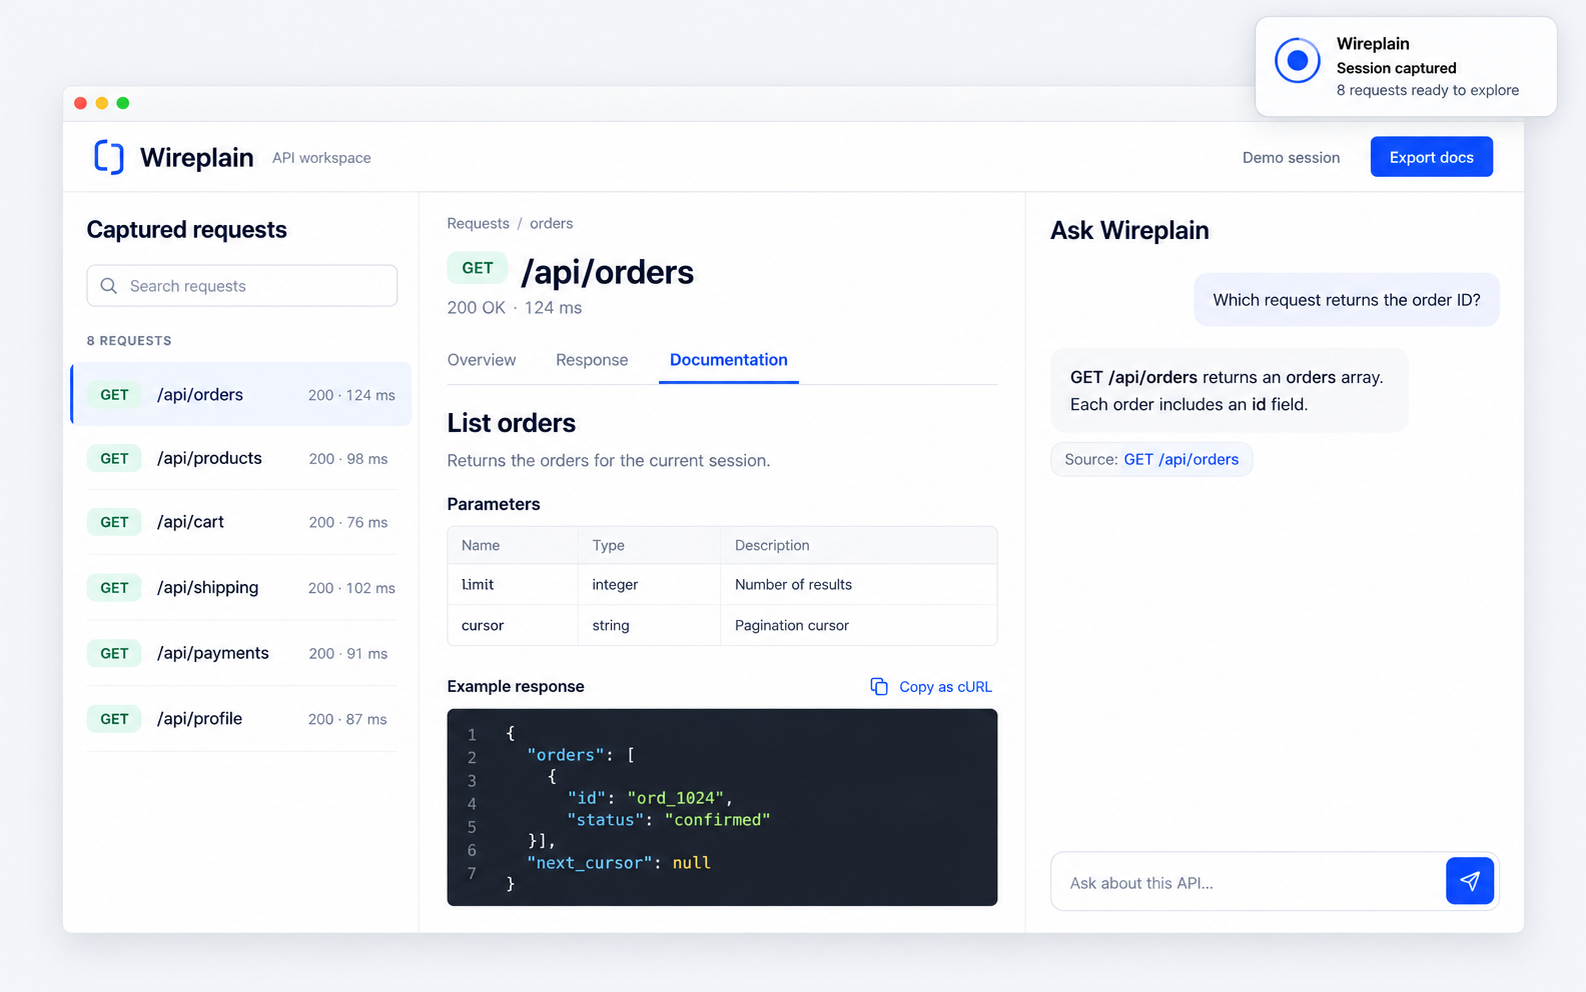1586x992 pixels.
Task: Click the string type cell
Action: (649, 625)
